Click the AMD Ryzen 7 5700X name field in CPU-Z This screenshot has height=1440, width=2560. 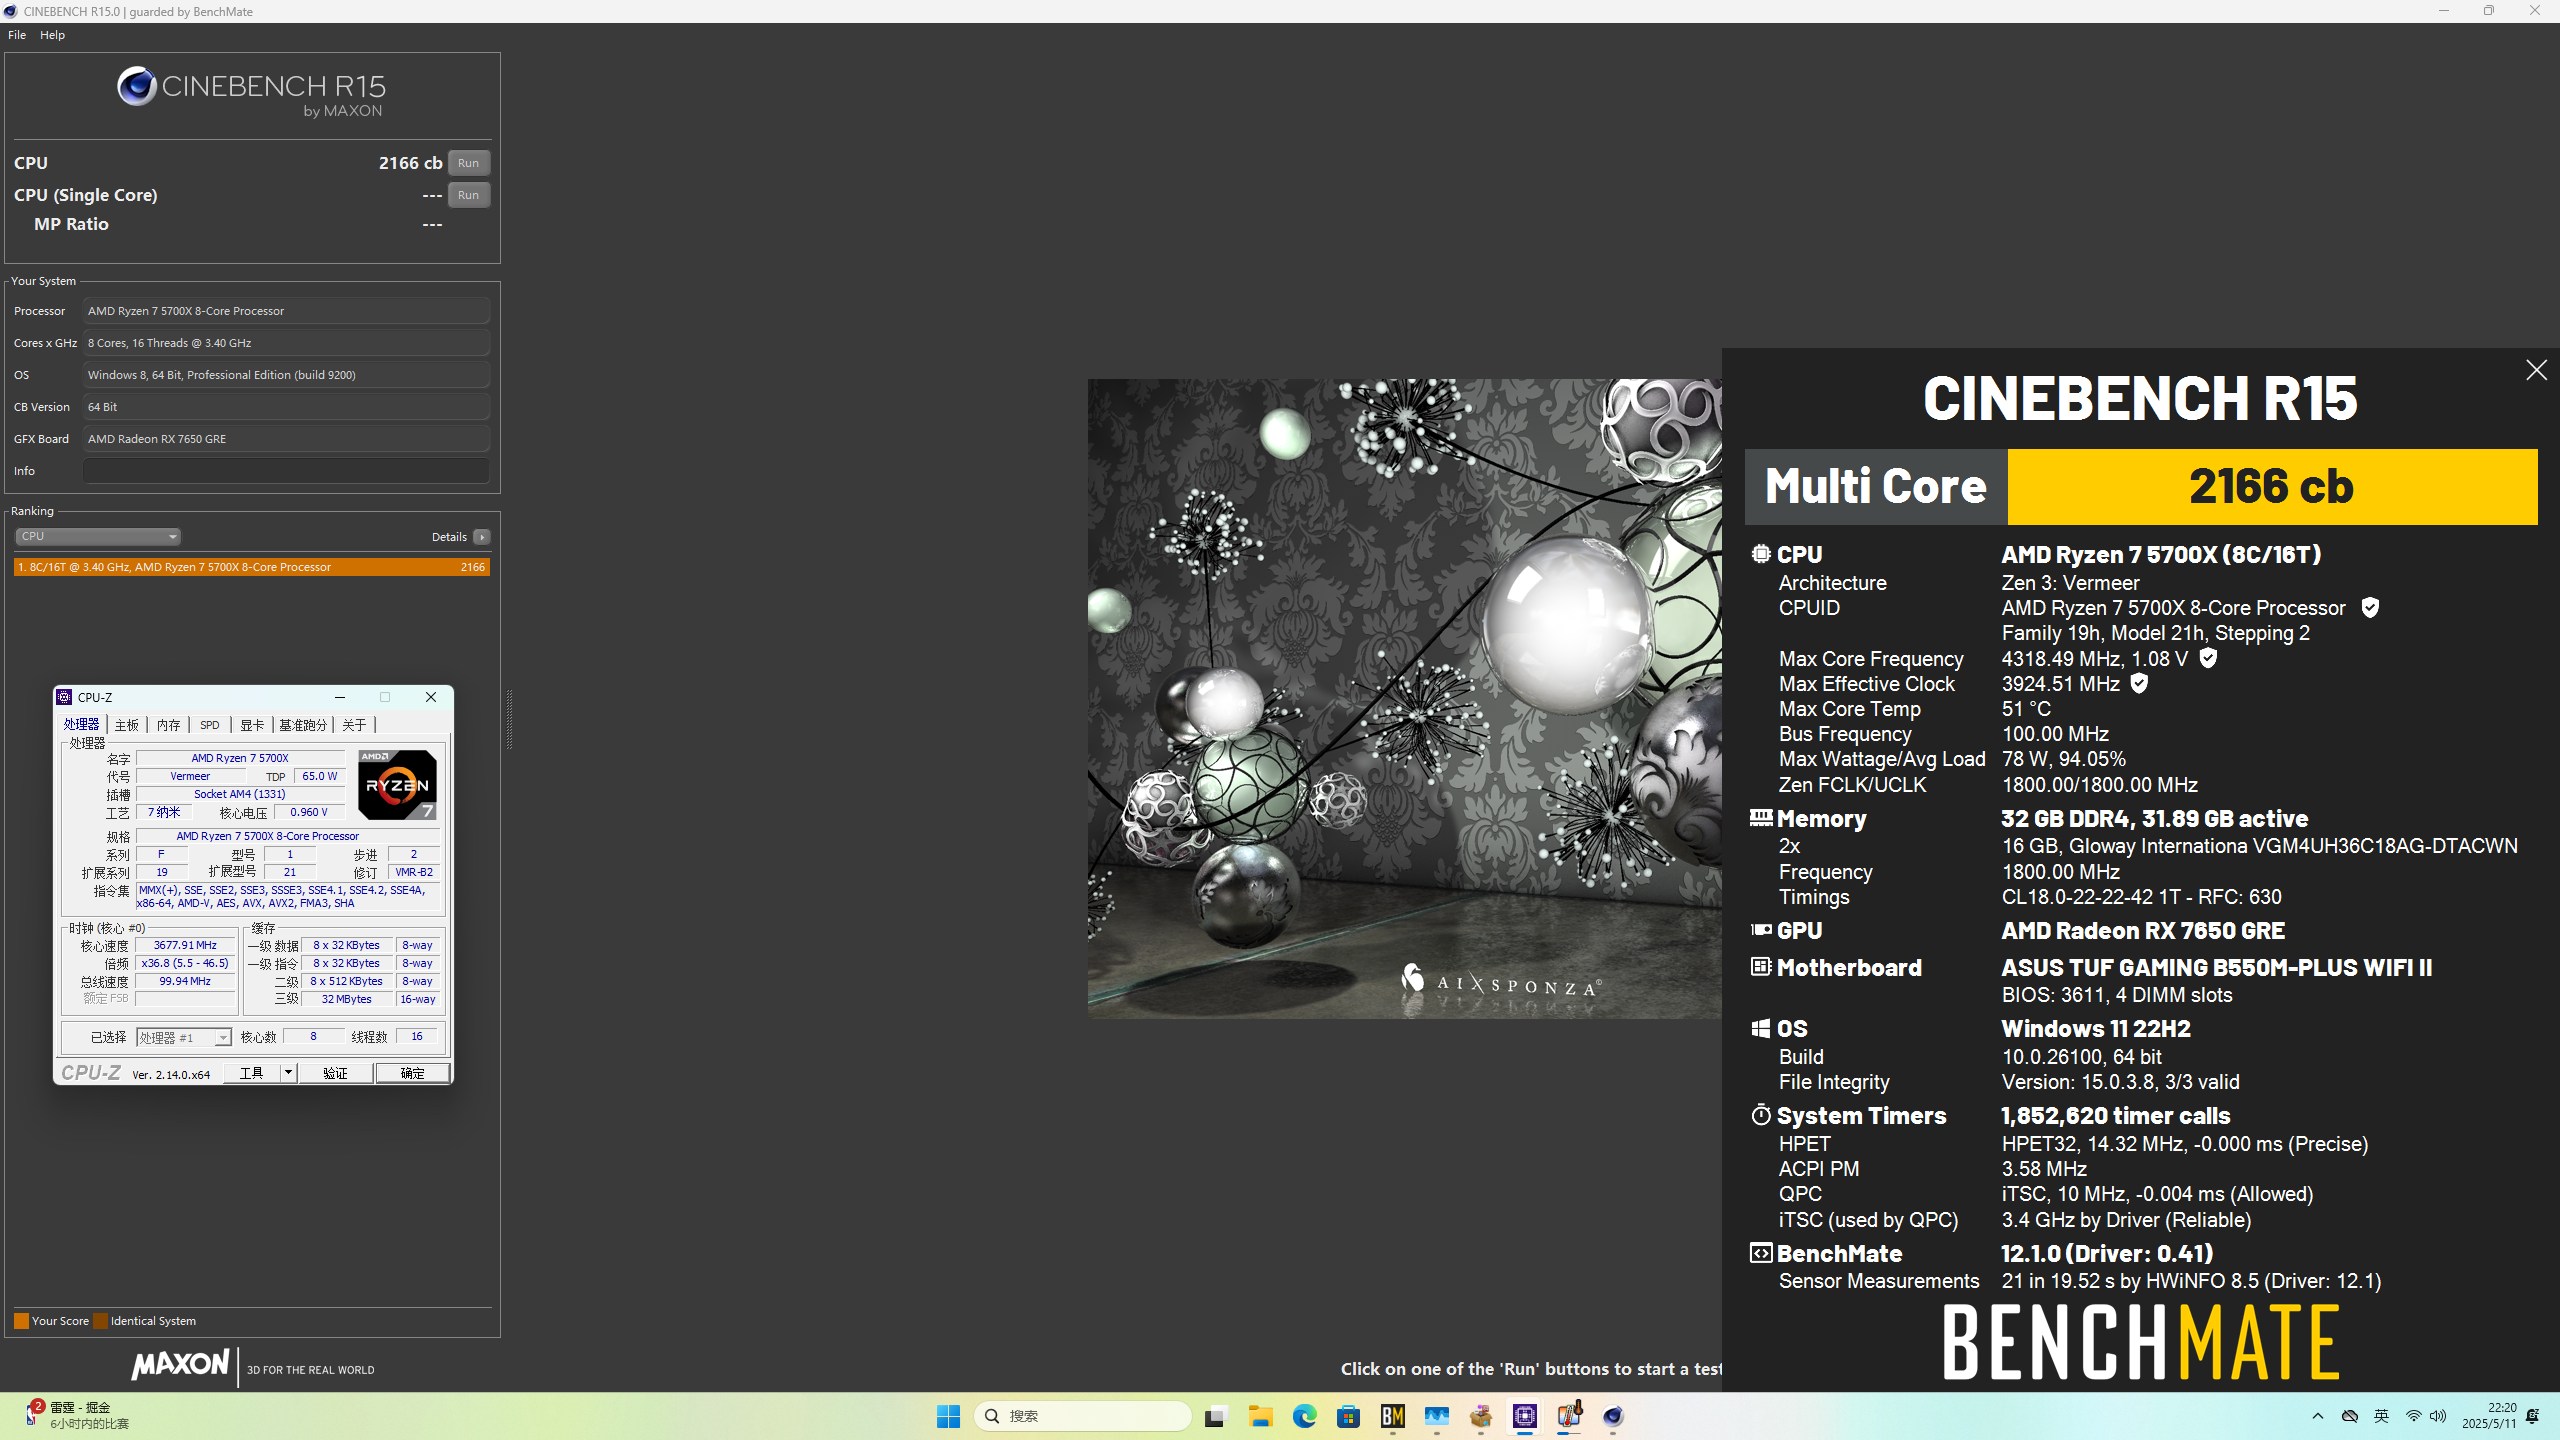(x=240, y=758)
